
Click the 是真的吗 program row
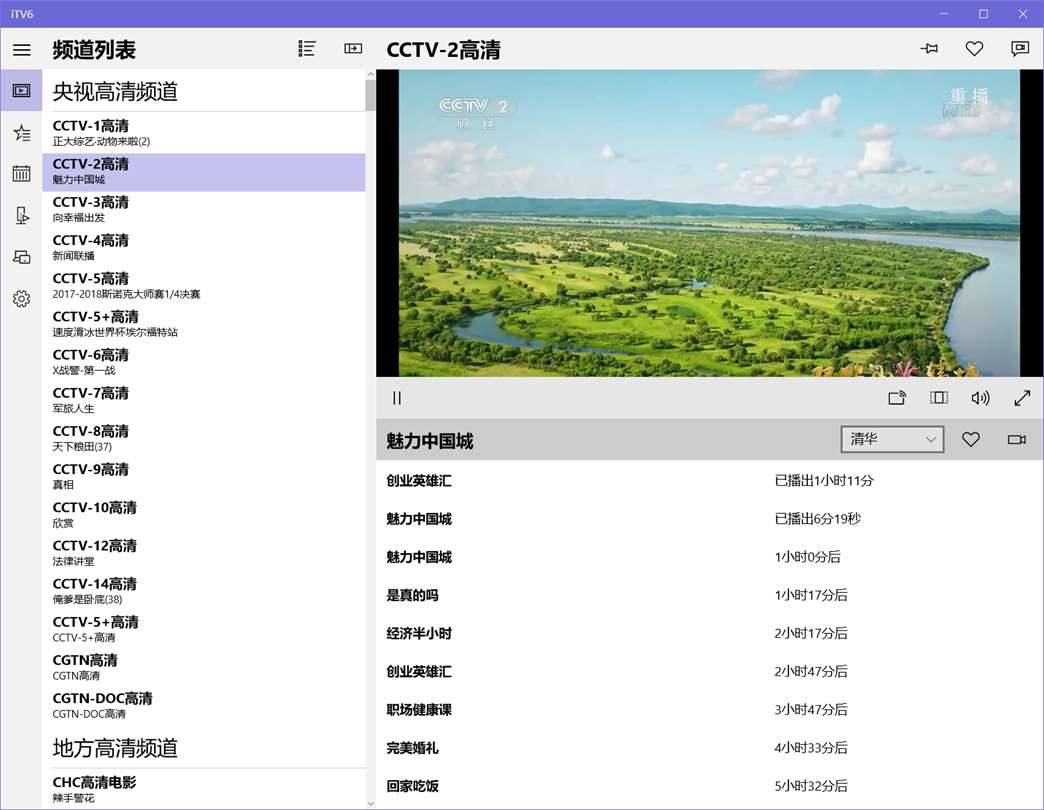click(x=710, y=595)
